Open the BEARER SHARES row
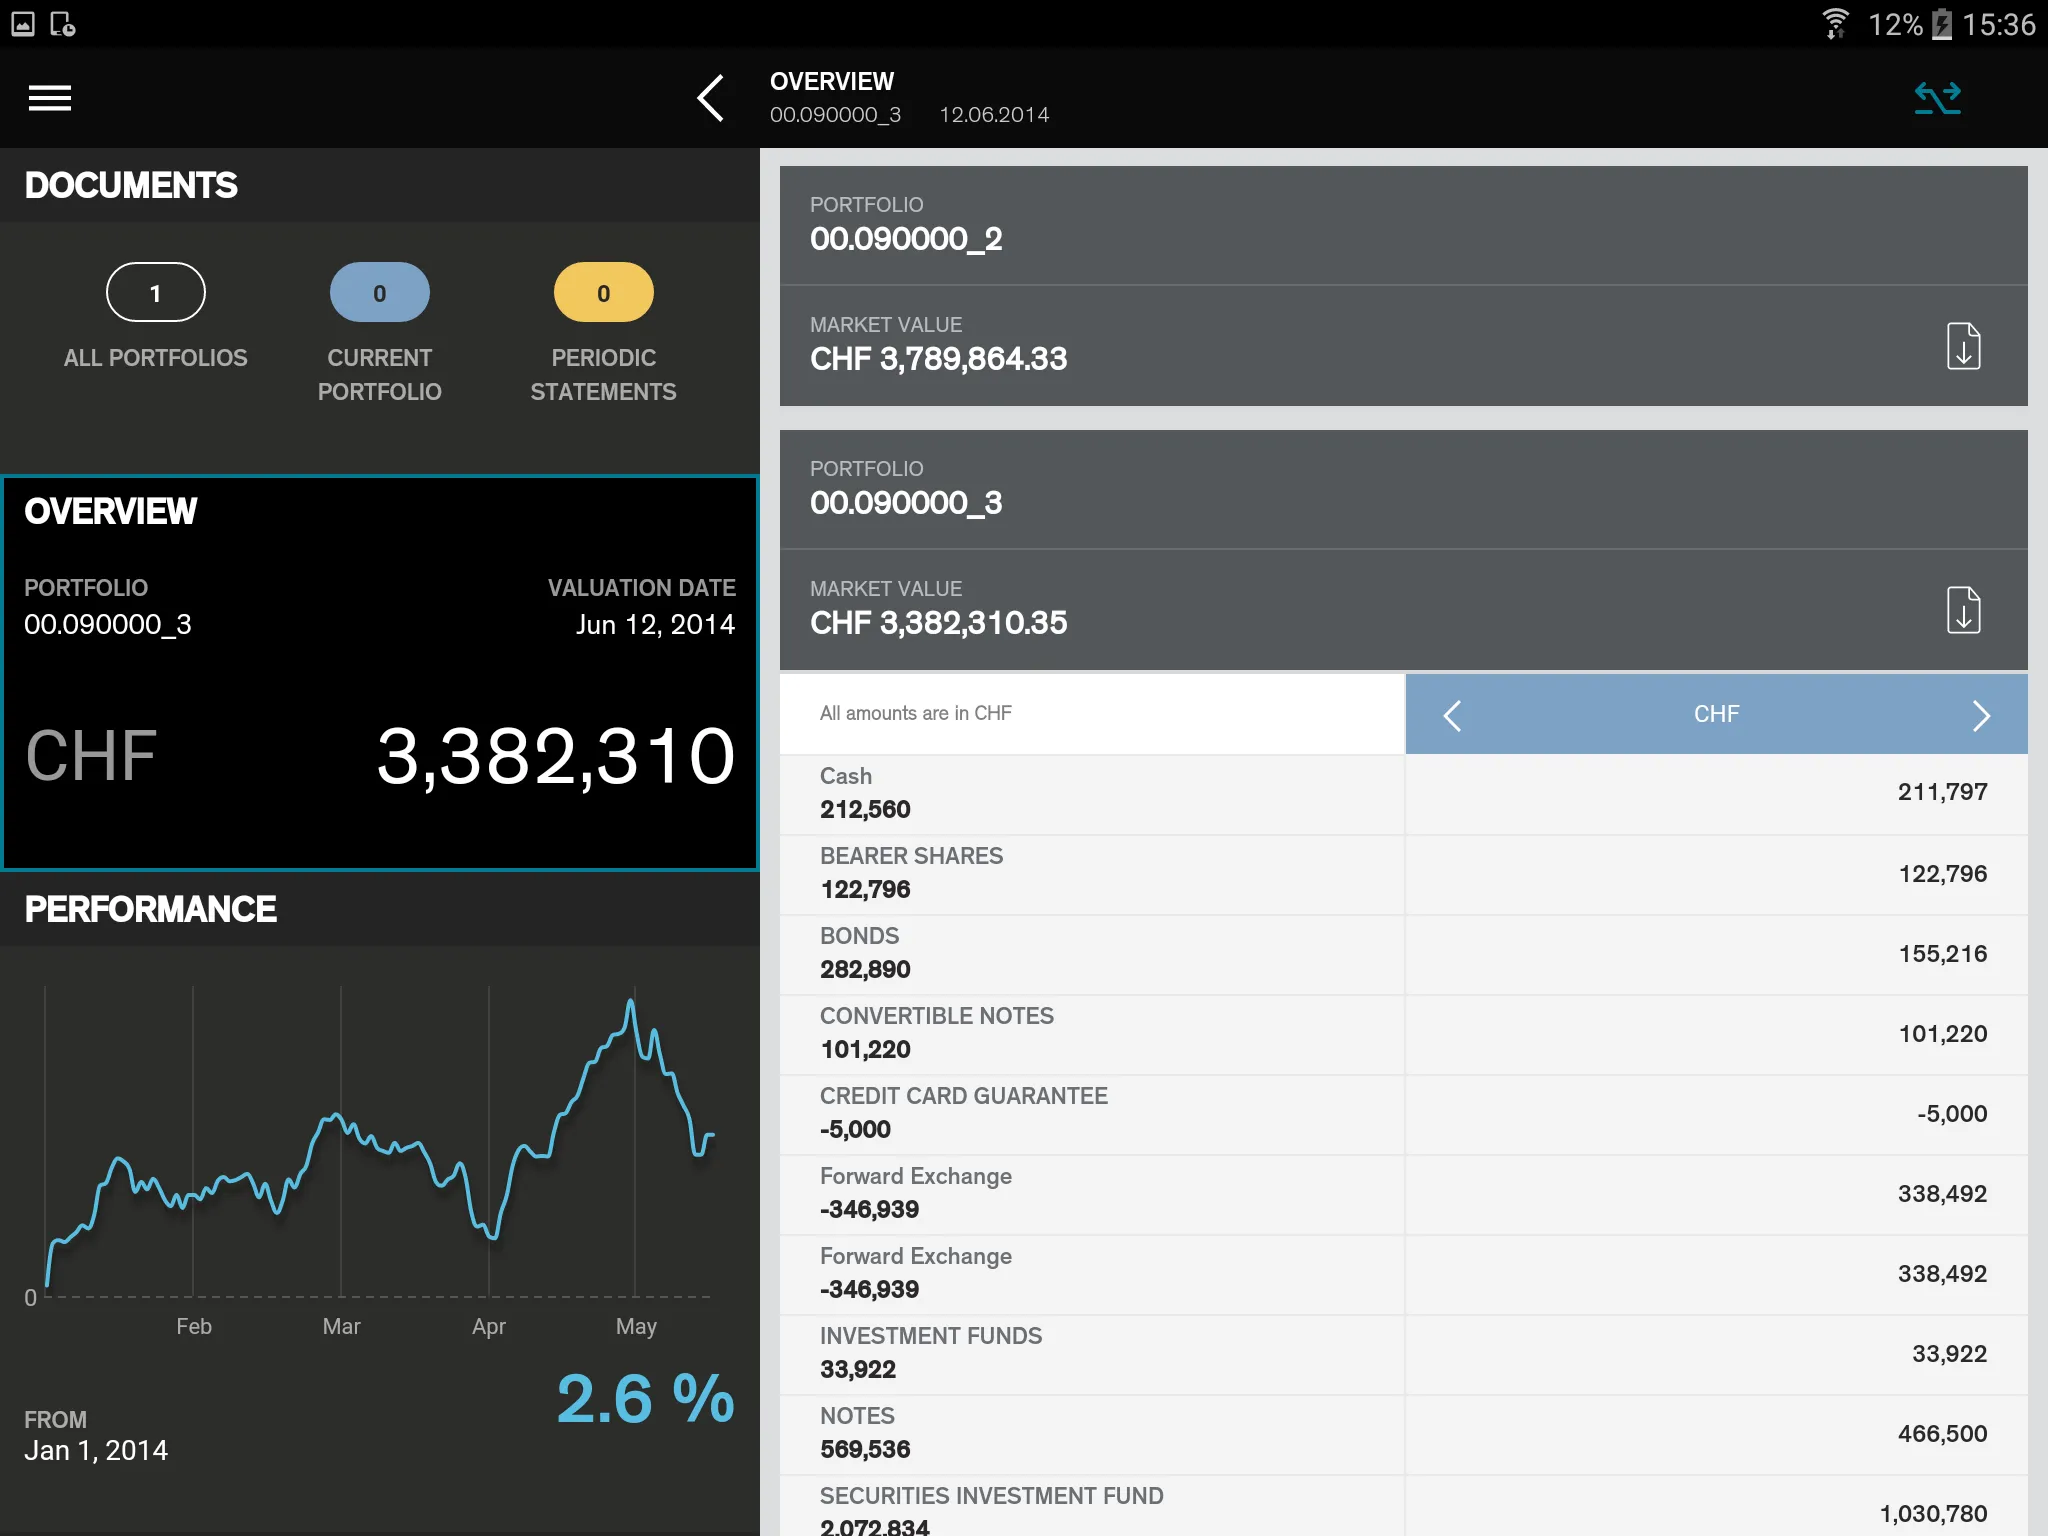The image size is (2048, 1536). pyautogui.click(x=1404, y=874)
